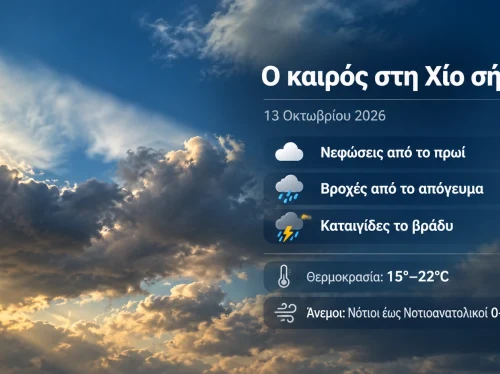The height and width of the screenshot is (374, 500).
Task: Click the wind icon next to Άνεμοι
Action: pos(285,313)
